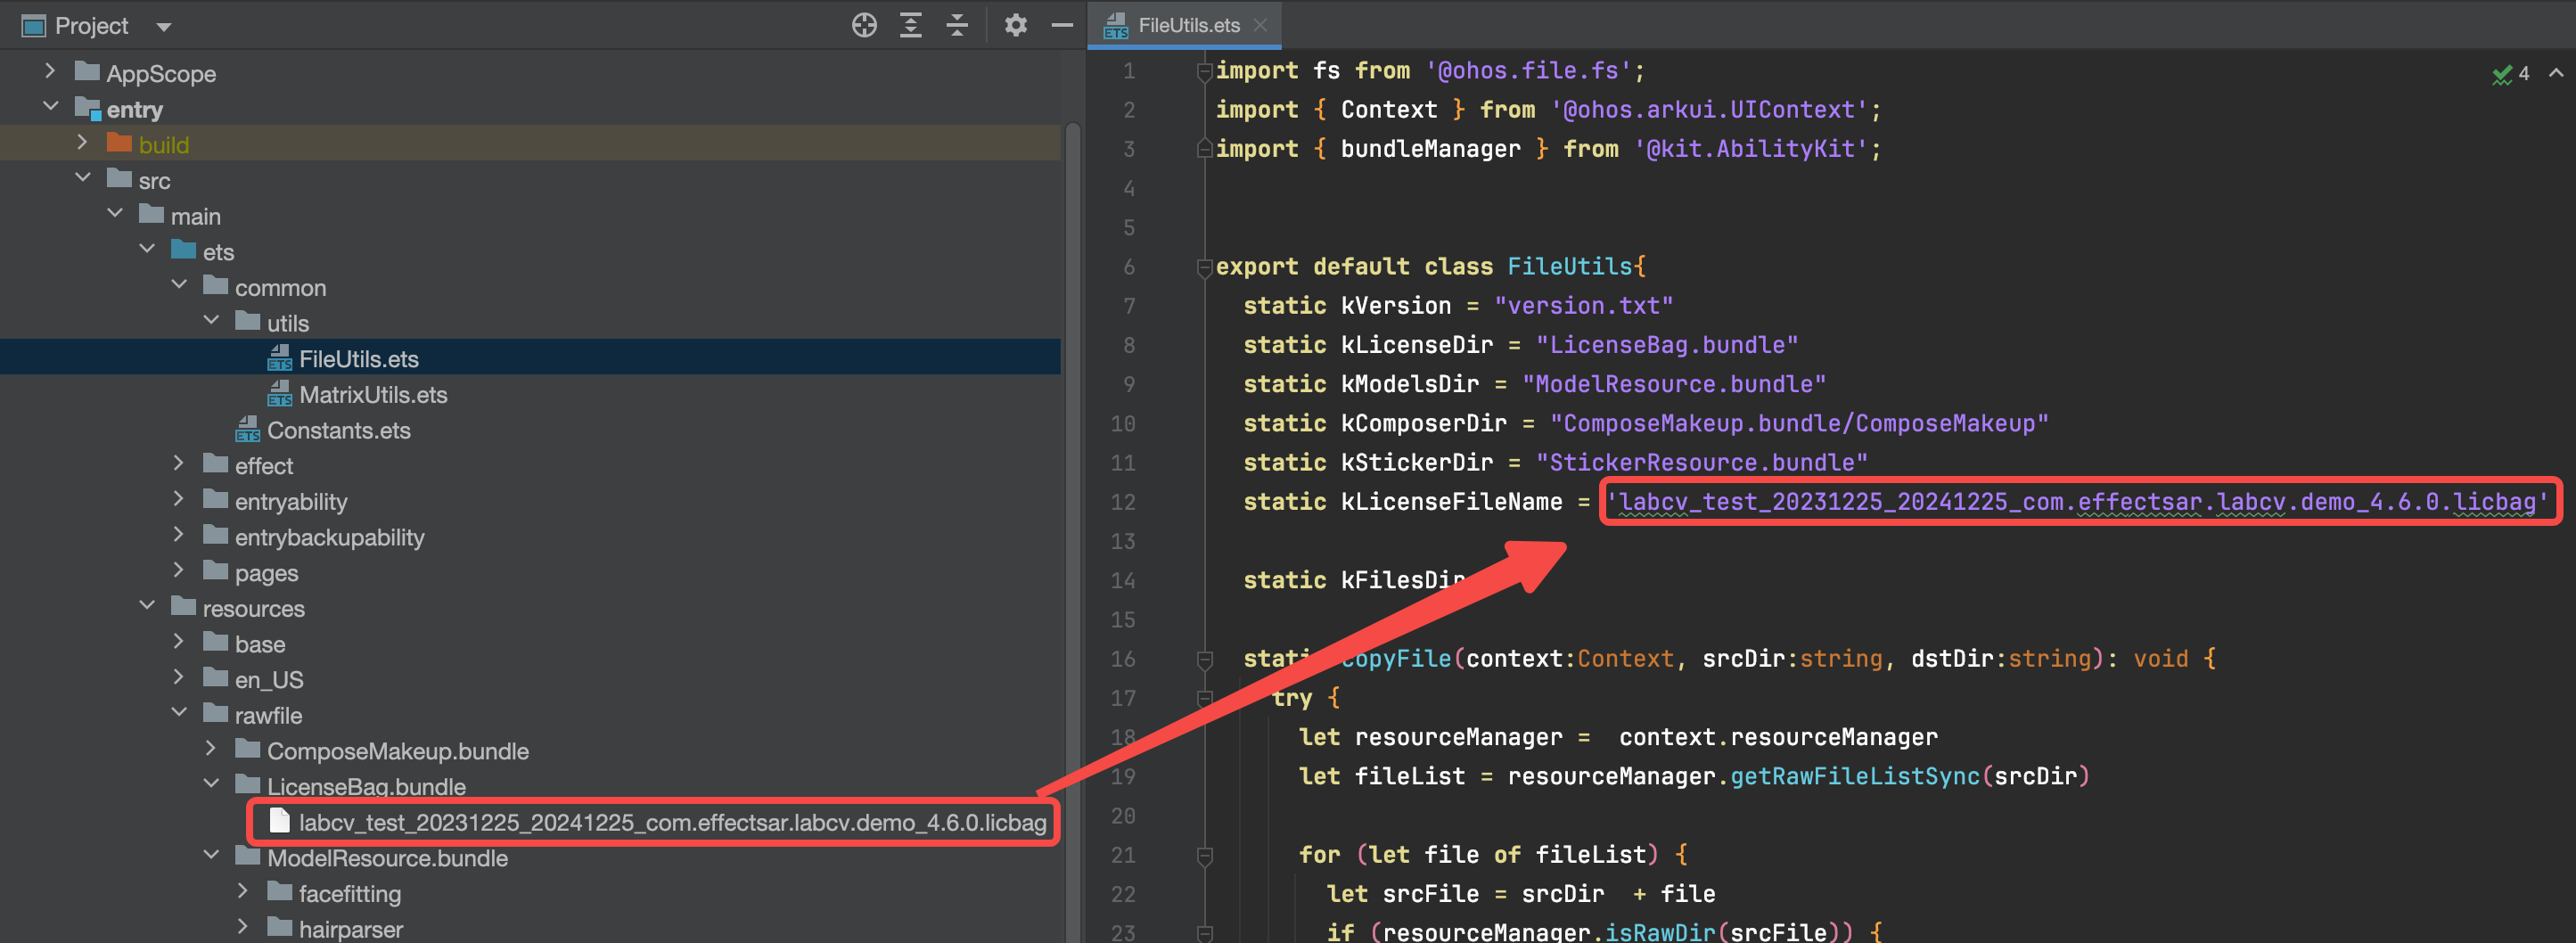
Task: Click the Collapse All icon in Project toolbar
Action: [x=957, y=25]
